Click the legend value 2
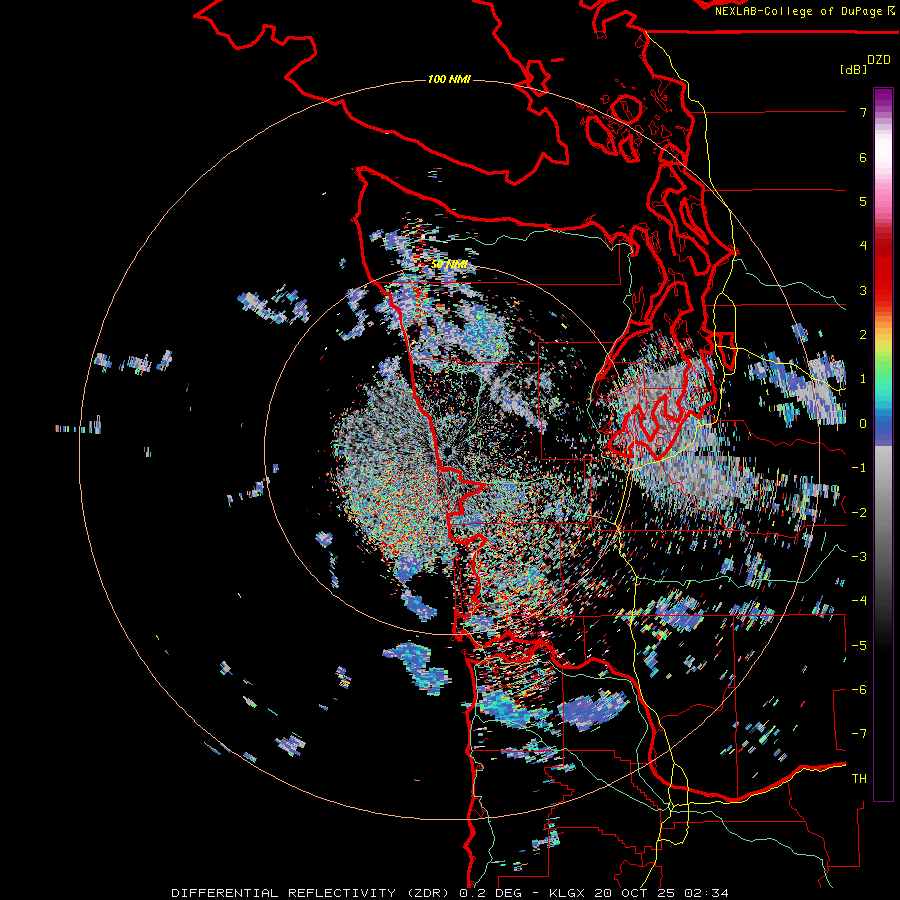 pos(863,335)
